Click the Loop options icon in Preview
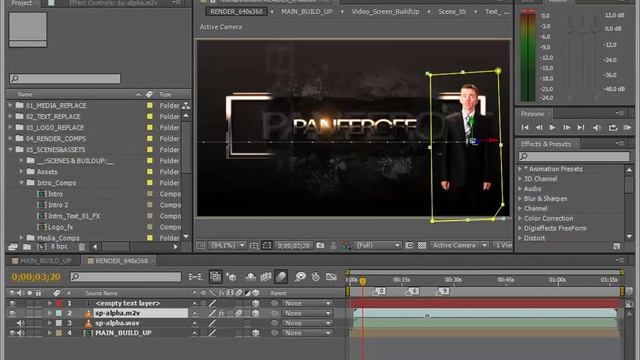 tap(613, 127)
